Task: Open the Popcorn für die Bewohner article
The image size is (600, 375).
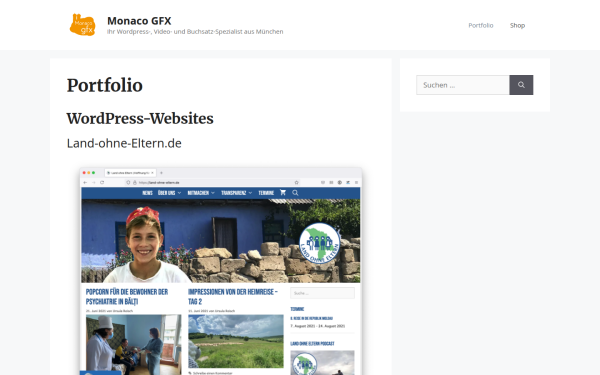Action: click(127, 297)
